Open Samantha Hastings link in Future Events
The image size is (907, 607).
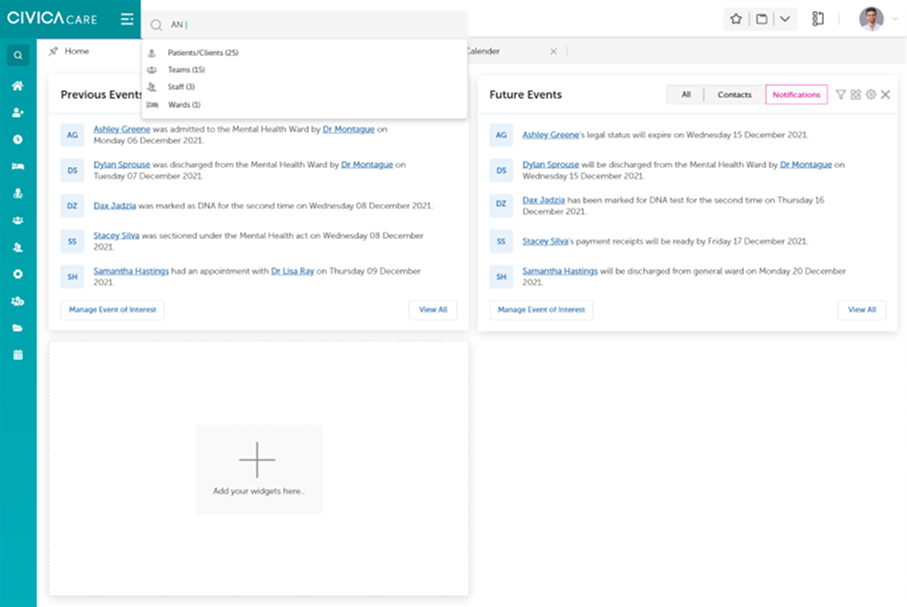559,271
